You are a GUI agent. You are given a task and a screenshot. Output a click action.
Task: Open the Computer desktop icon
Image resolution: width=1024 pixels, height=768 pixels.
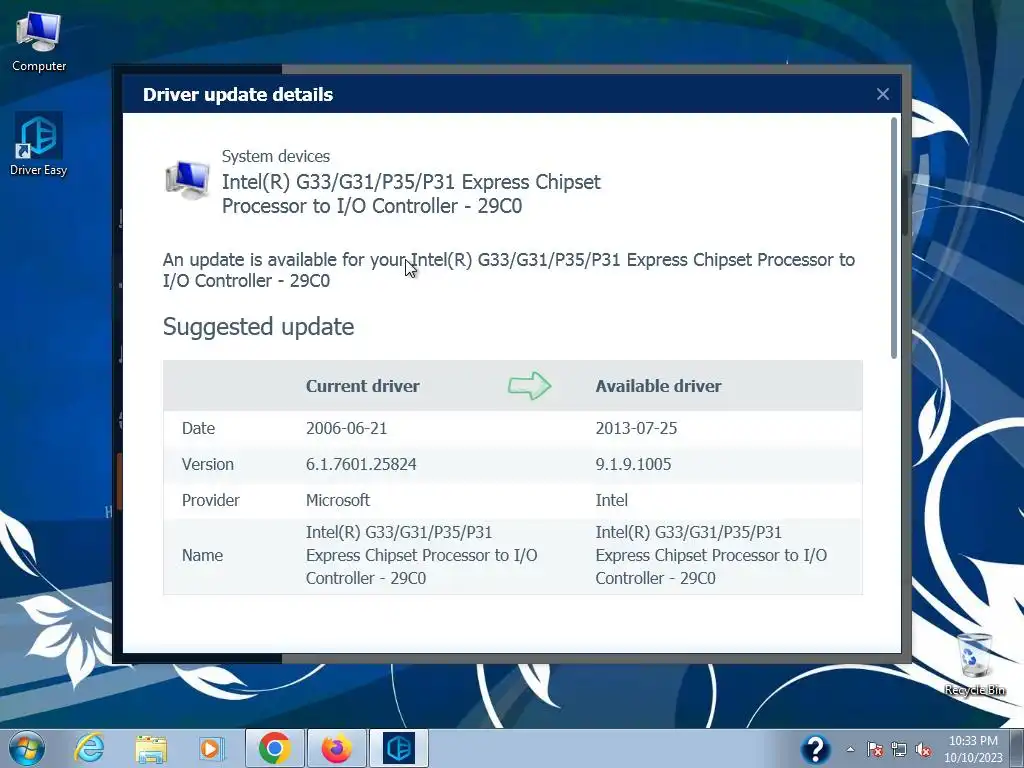[39, 42]
